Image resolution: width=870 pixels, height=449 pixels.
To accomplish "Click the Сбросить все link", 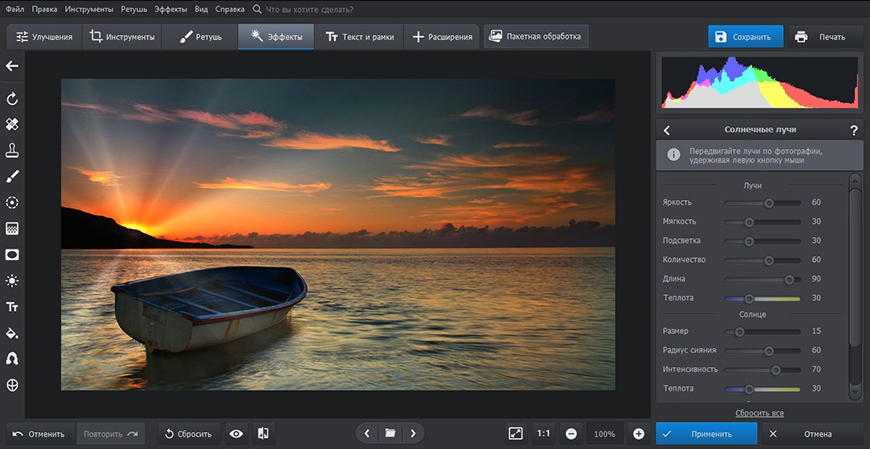I will (x=759, y=412).
